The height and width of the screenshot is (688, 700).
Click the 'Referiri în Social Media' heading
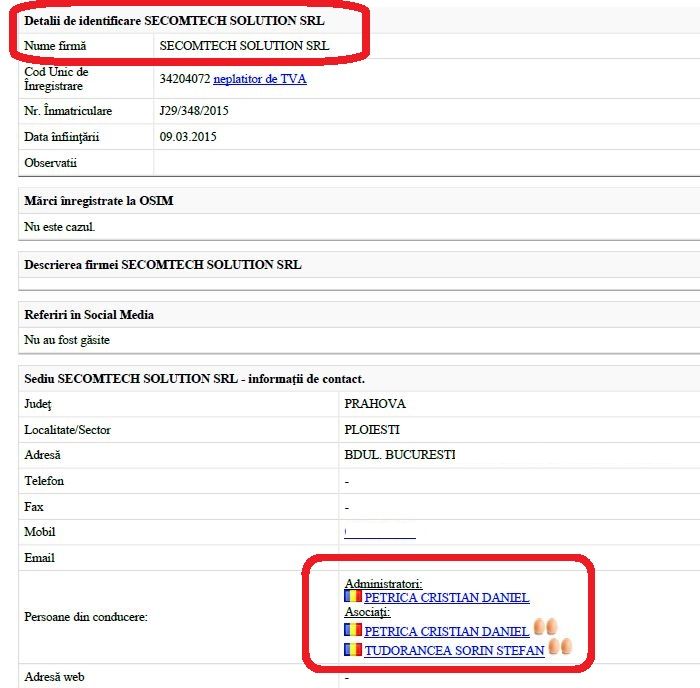[89, 315]
